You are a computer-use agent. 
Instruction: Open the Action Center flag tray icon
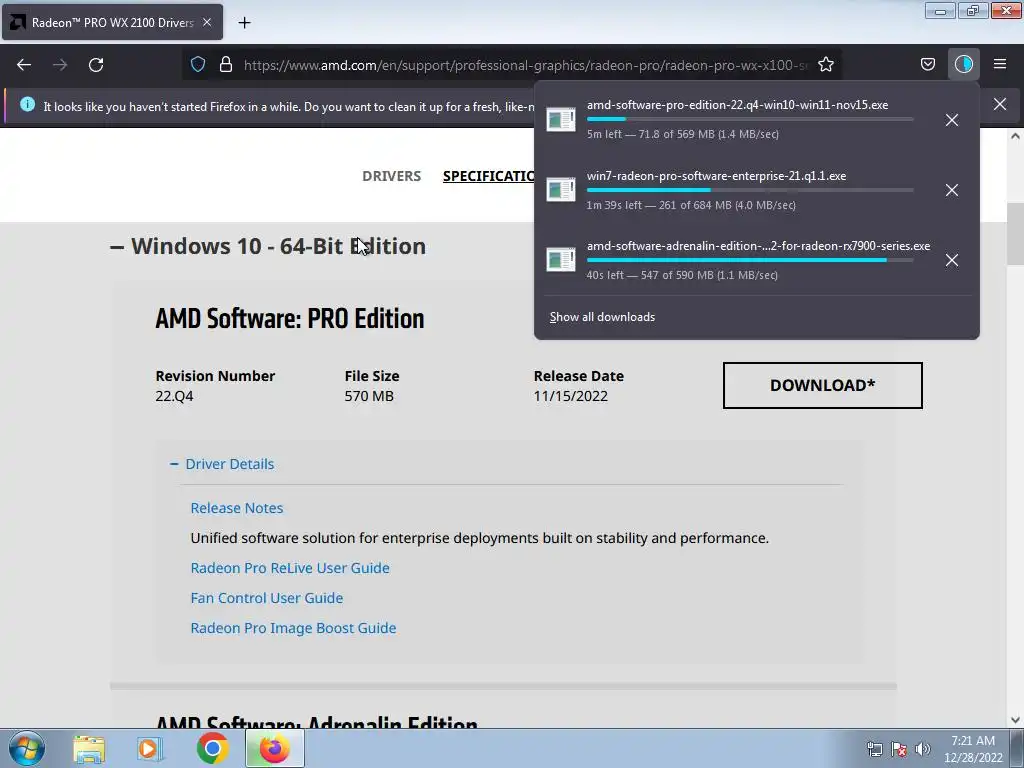(x=899, y=749)
